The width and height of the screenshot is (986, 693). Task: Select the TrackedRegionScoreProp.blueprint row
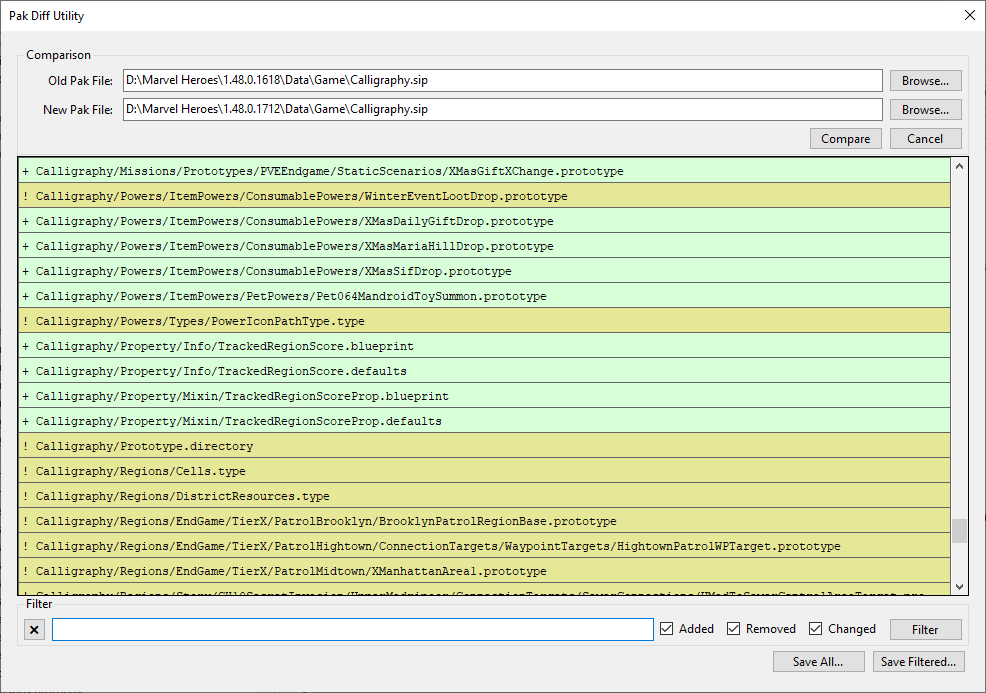(484, 396)
